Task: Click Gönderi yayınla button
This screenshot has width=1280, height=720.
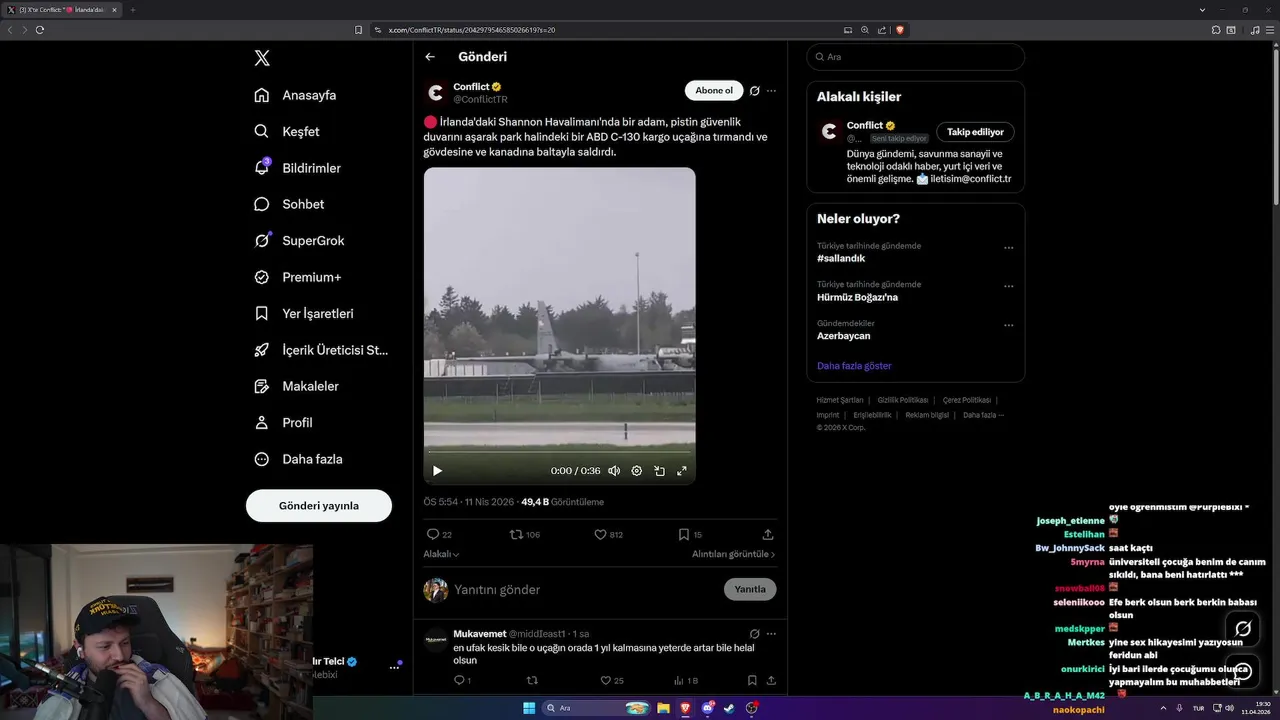Action: tap(319, 506)
